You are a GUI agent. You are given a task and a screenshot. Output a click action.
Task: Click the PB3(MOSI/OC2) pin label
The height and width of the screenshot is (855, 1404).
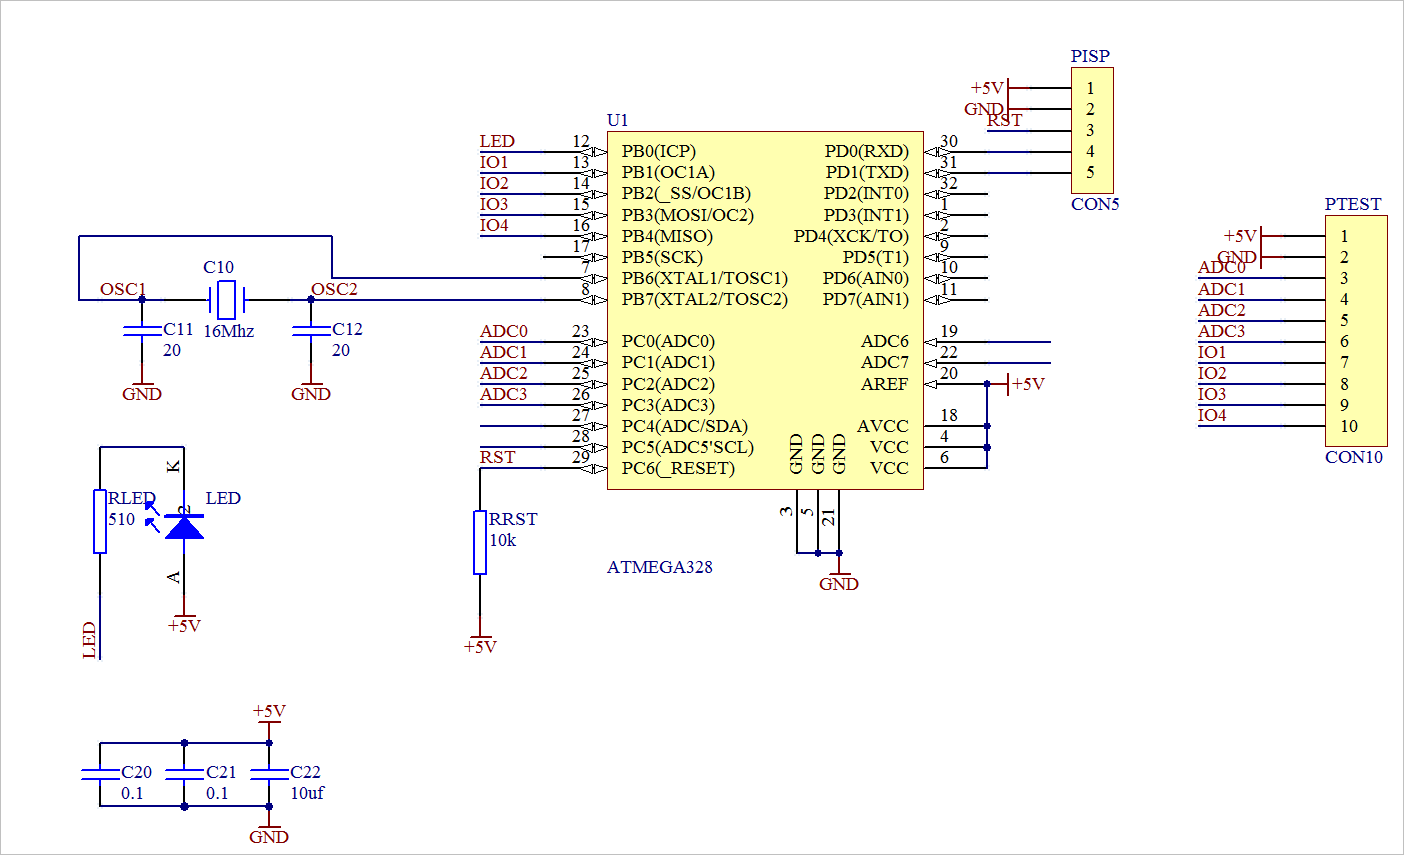688,215
